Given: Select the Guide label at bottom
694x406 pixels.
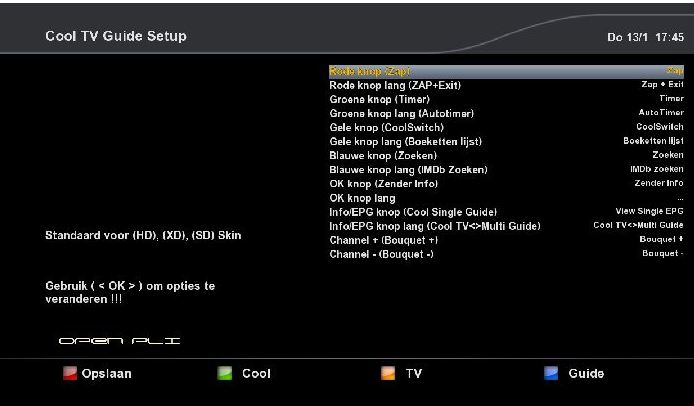Looking at the screenshot, I should click(586, 374).
